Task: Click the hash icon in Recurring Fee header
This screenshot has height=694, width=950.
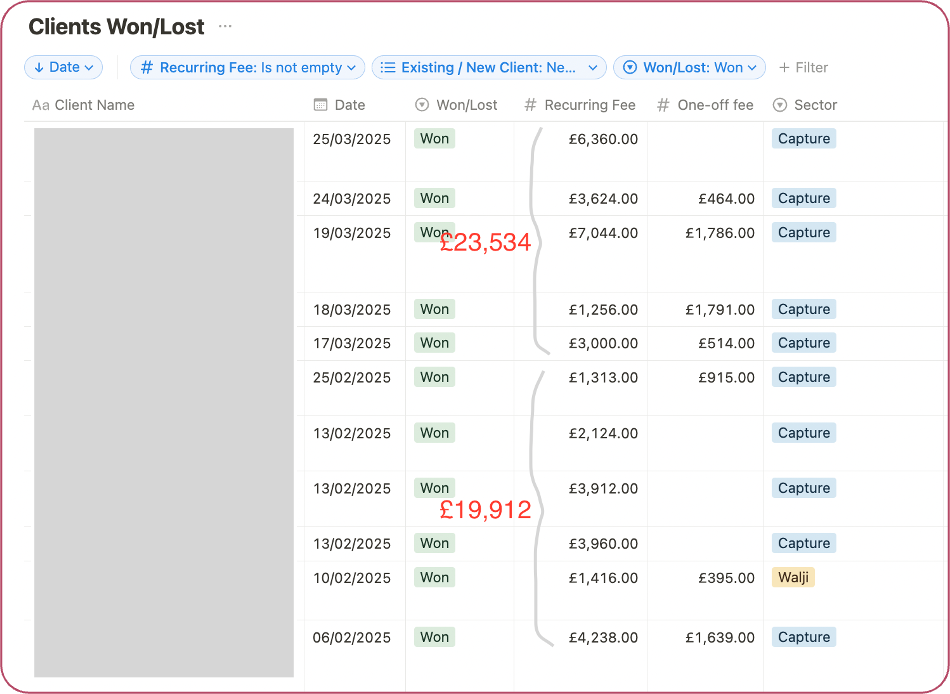Action: tap(530, 105)
